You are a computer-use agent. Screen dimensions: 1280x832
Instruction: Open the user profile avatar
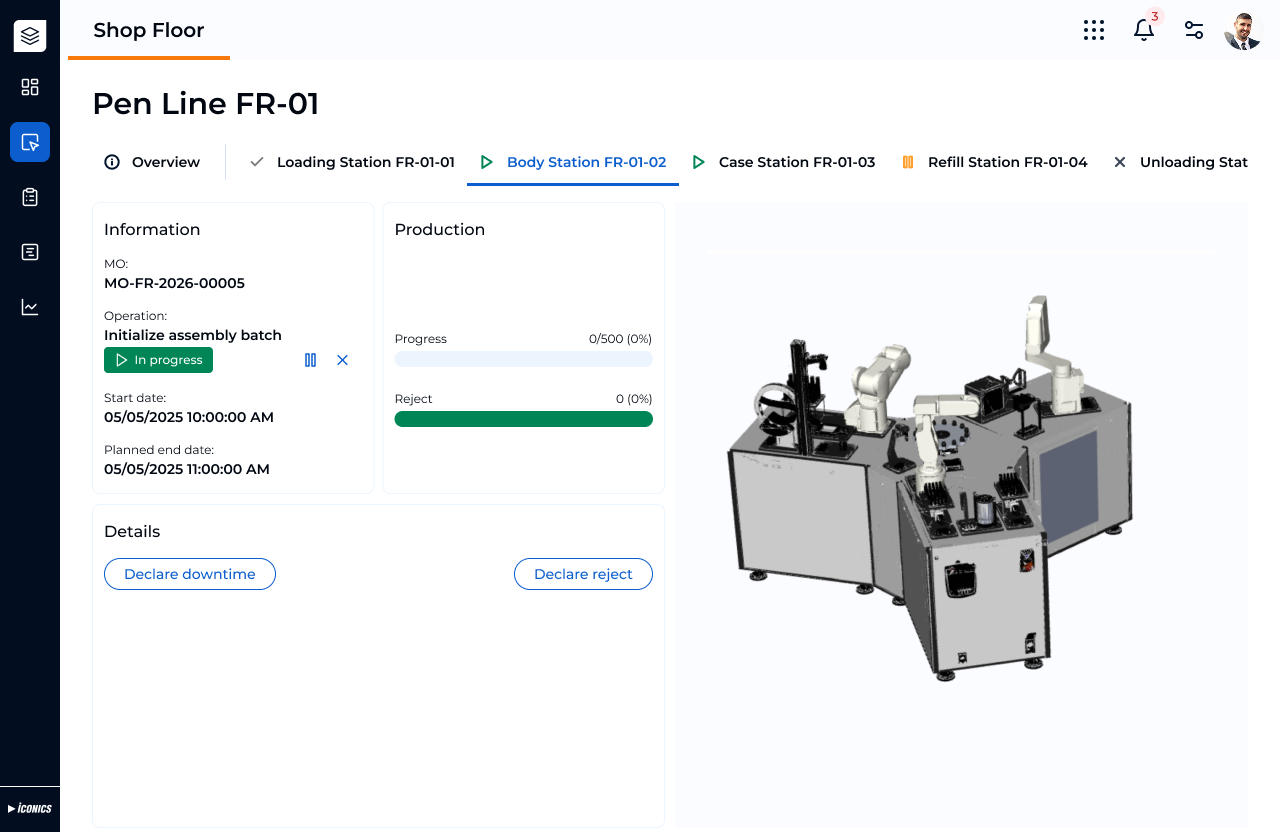[x=1243, y=31]
